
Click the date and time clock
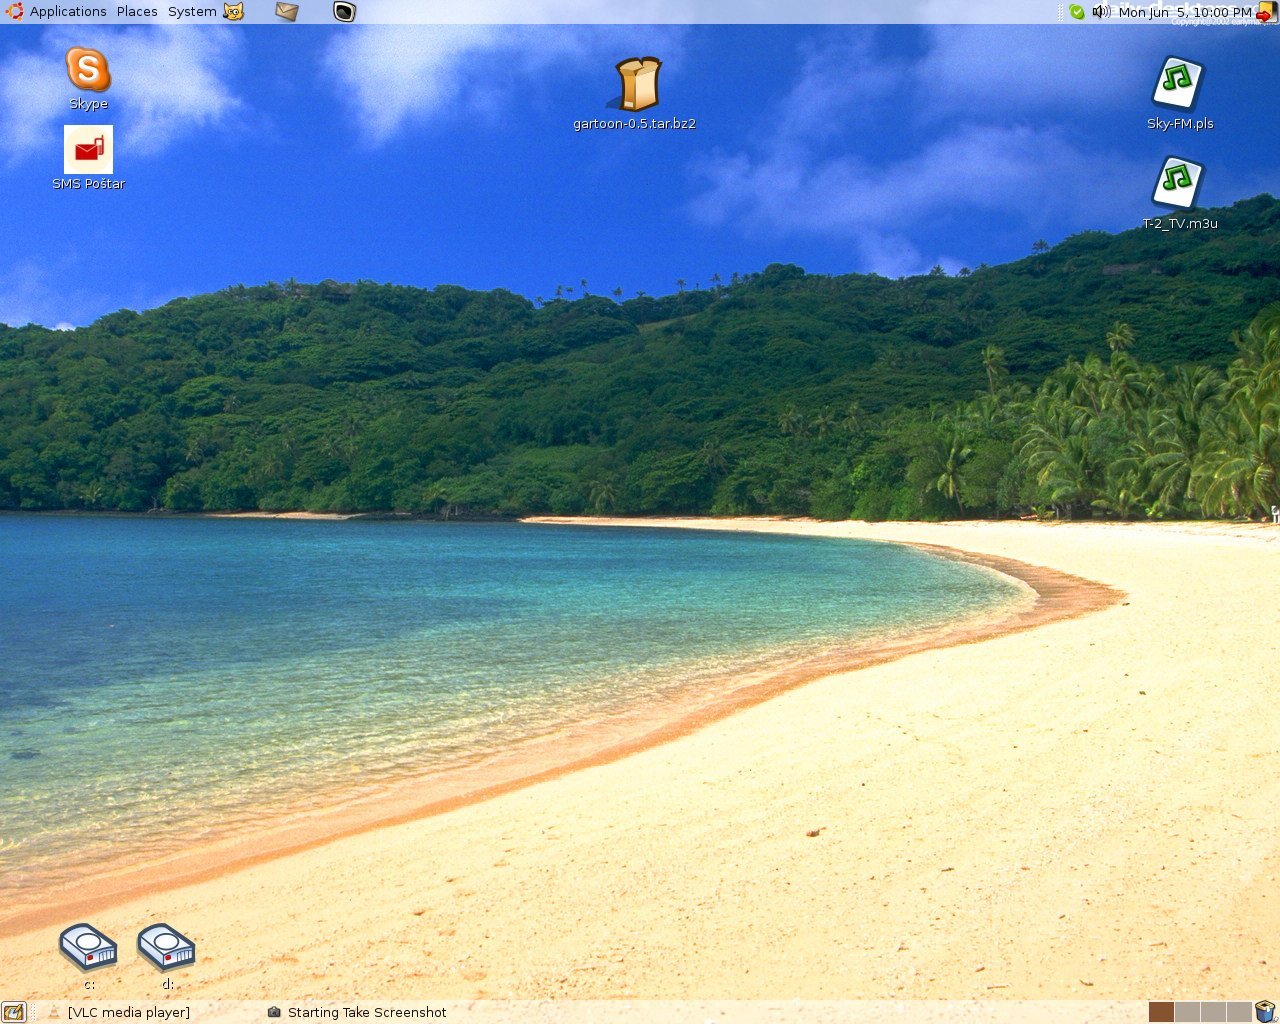[x=1185, y=12]
